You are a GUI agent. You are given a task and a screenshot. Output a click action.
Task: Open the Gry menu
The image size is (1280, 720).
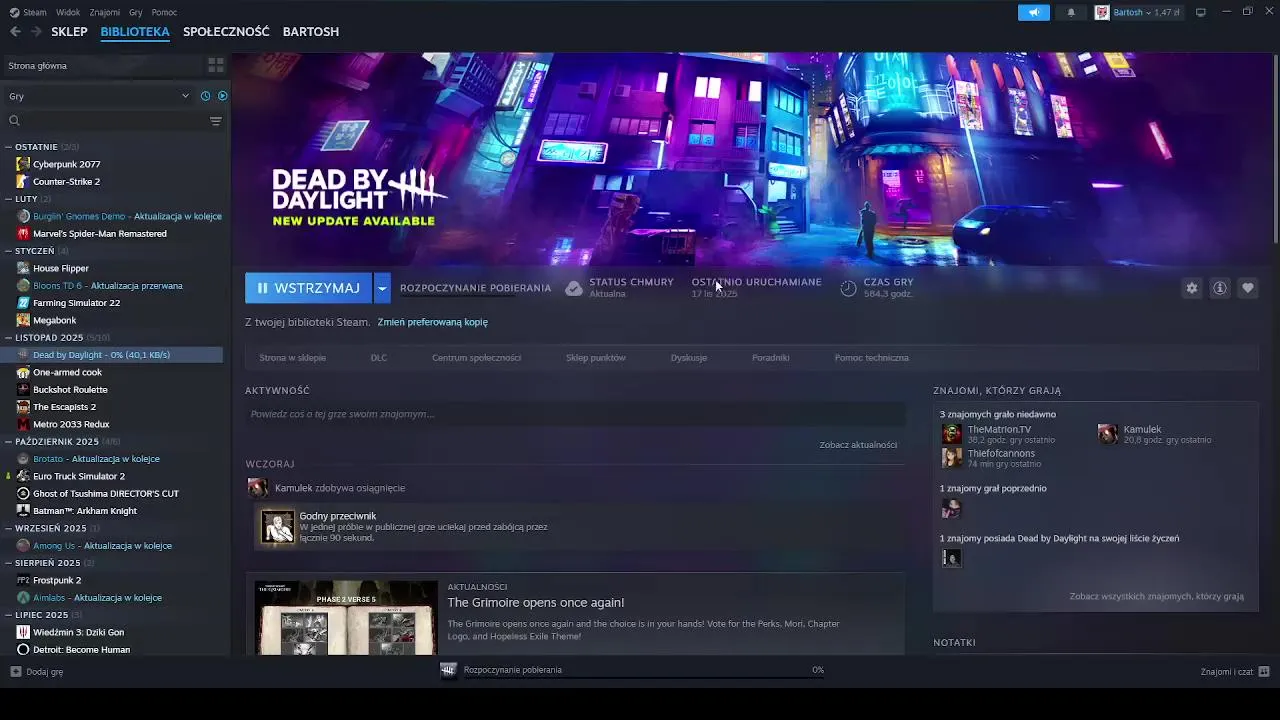click(x=136, y=13)
